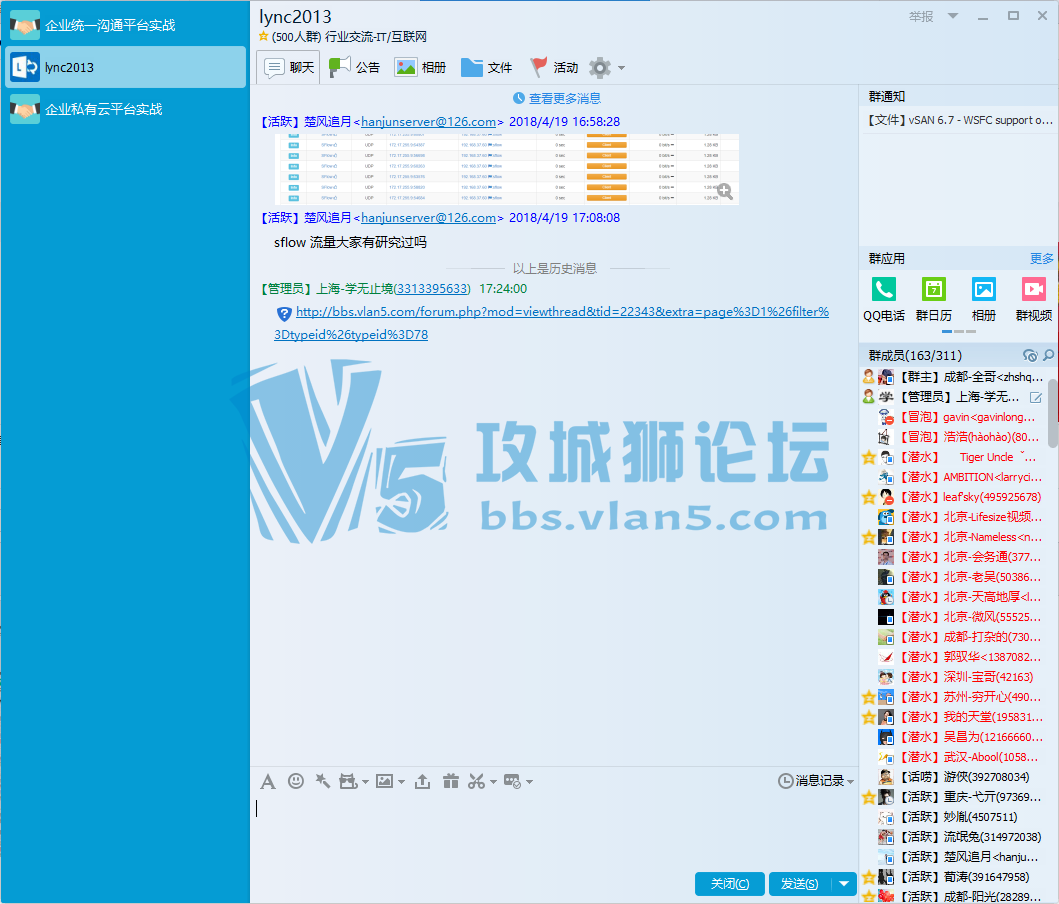Expand the send button options arrow
This screenshot has height=904, width=1059.
coord(844,884)
